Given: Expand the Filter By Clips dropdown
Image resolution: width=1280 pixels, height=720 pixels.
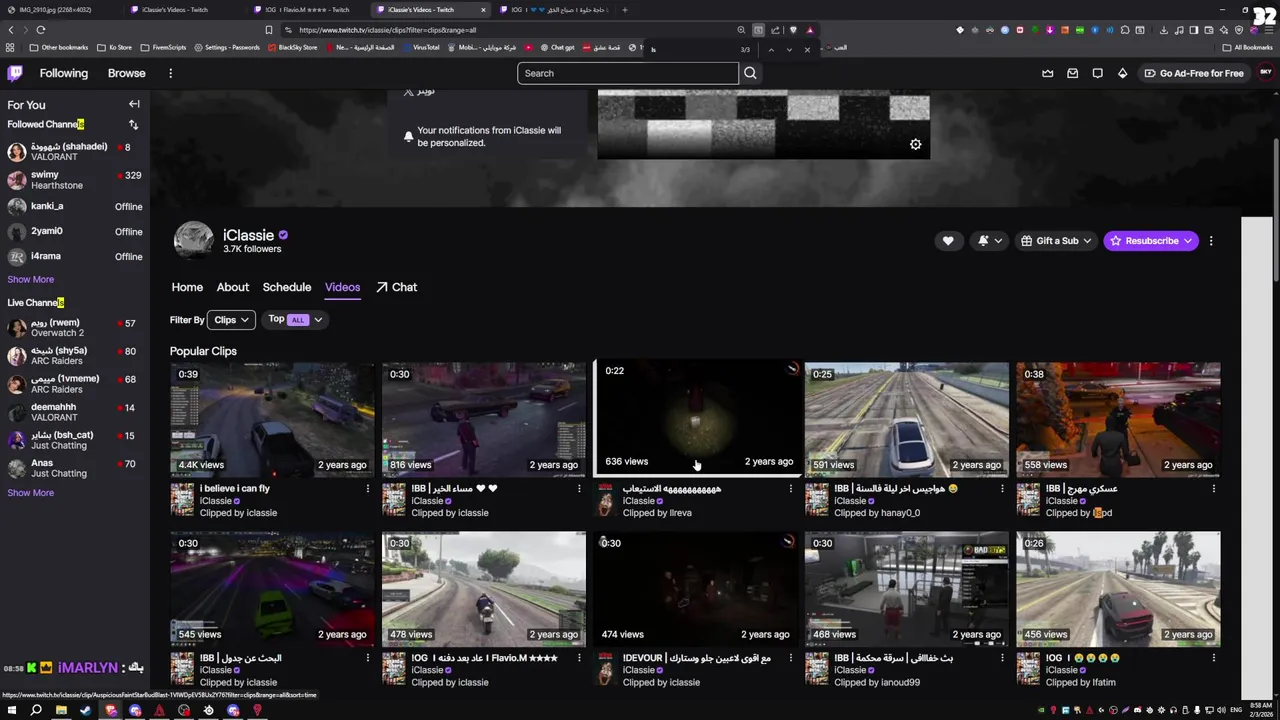Looking at the screenshot, I should (x=231, y=320).
